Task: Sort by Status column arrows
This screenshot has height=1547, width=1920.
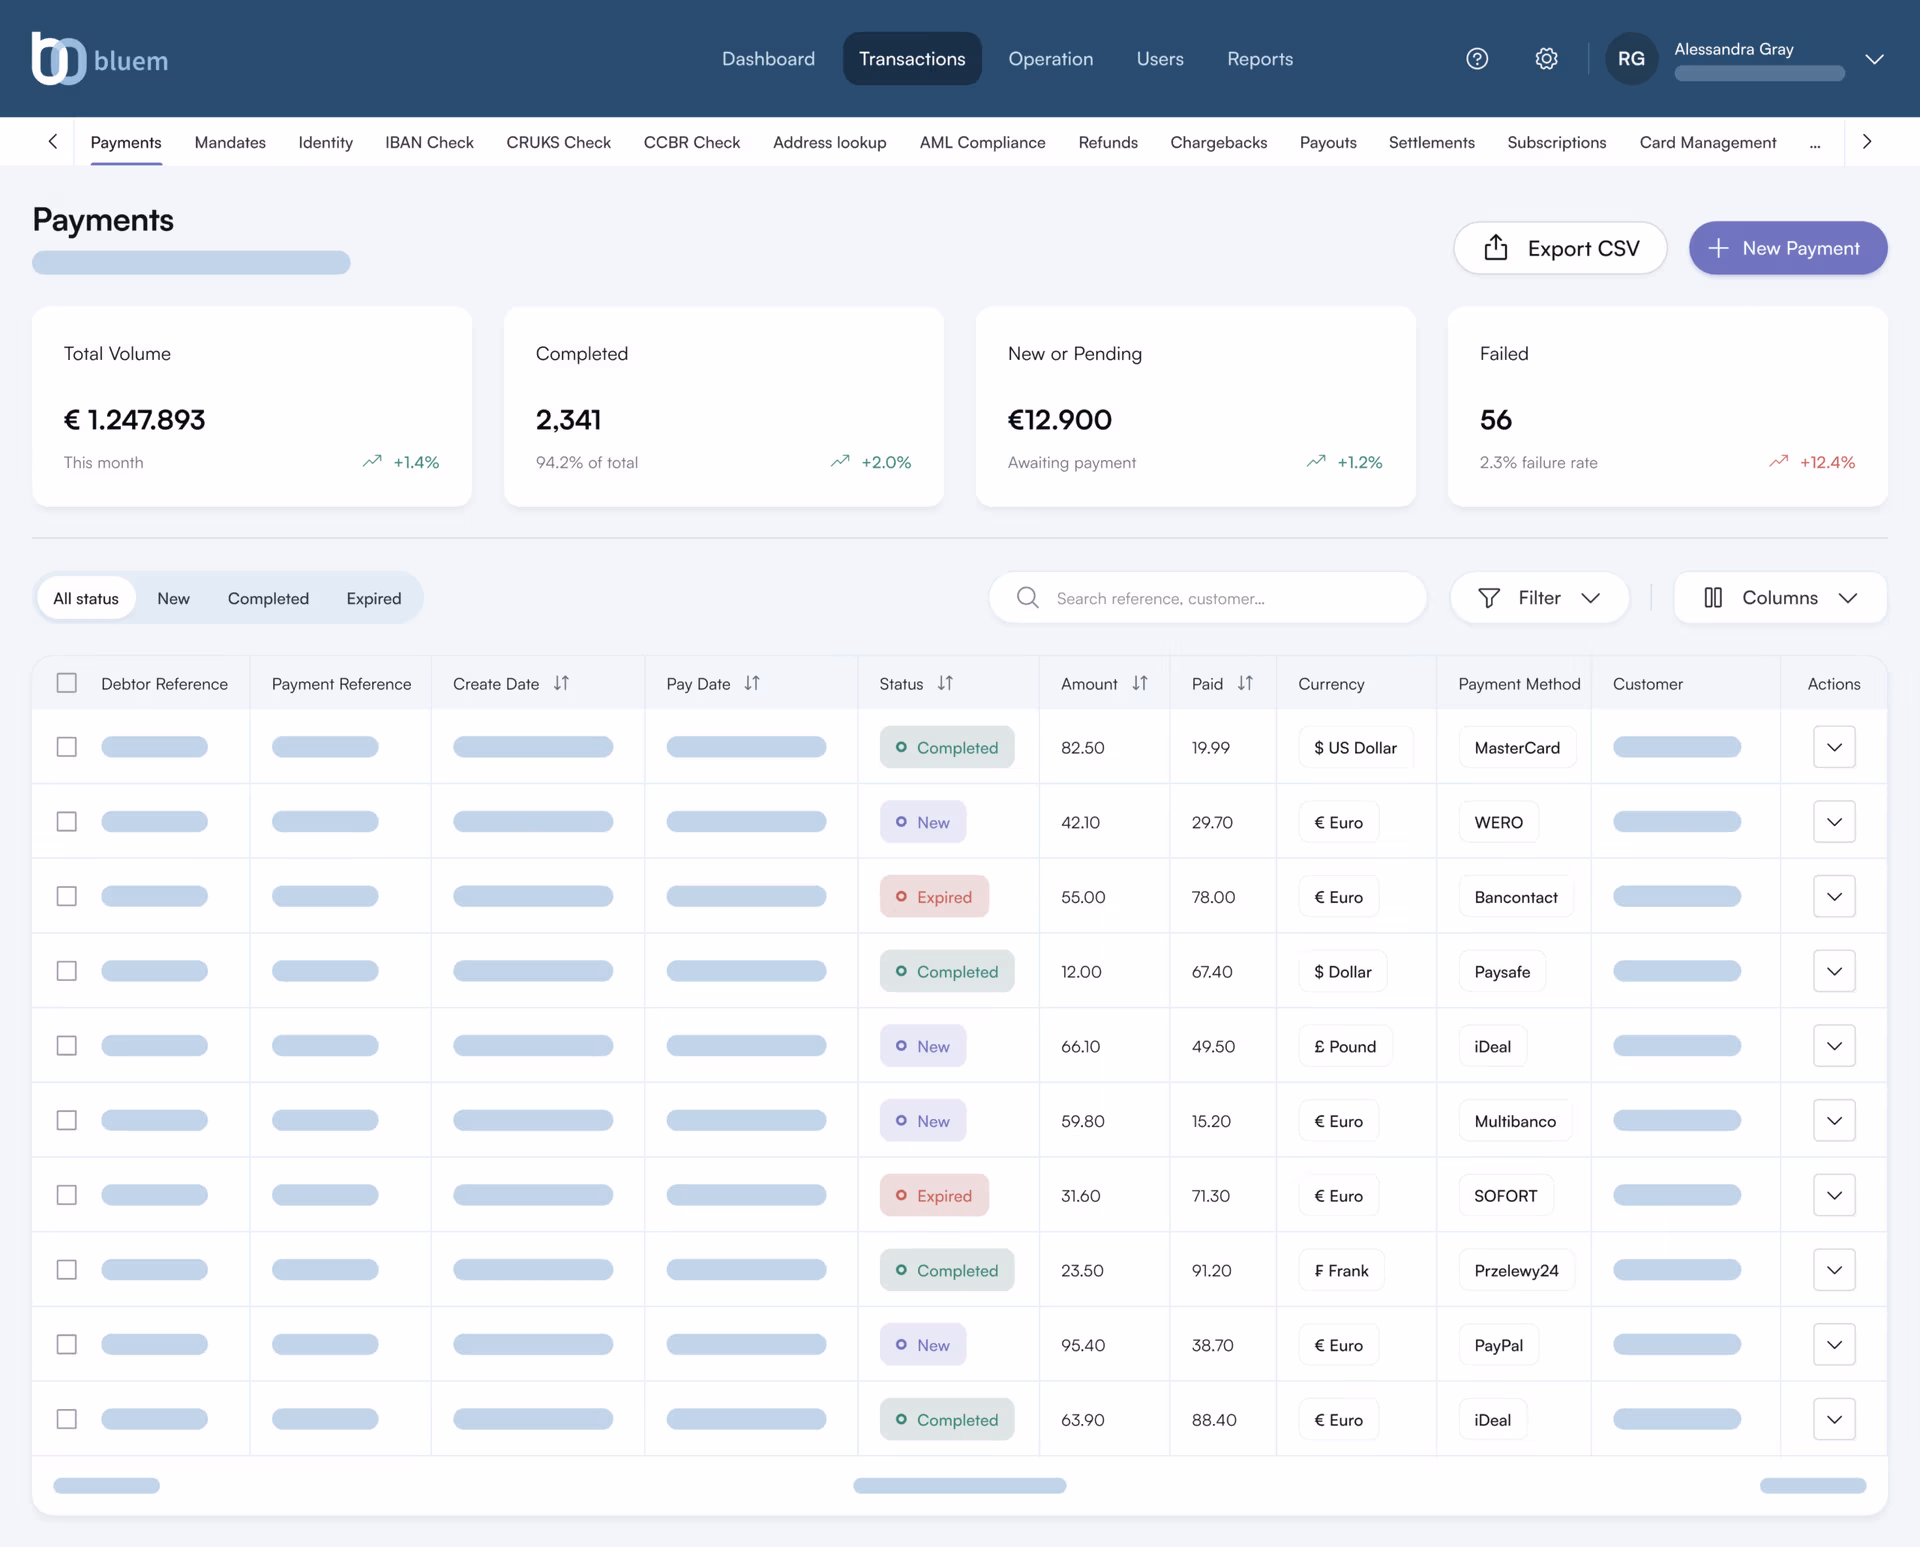Action: click(x=945, y=683)
